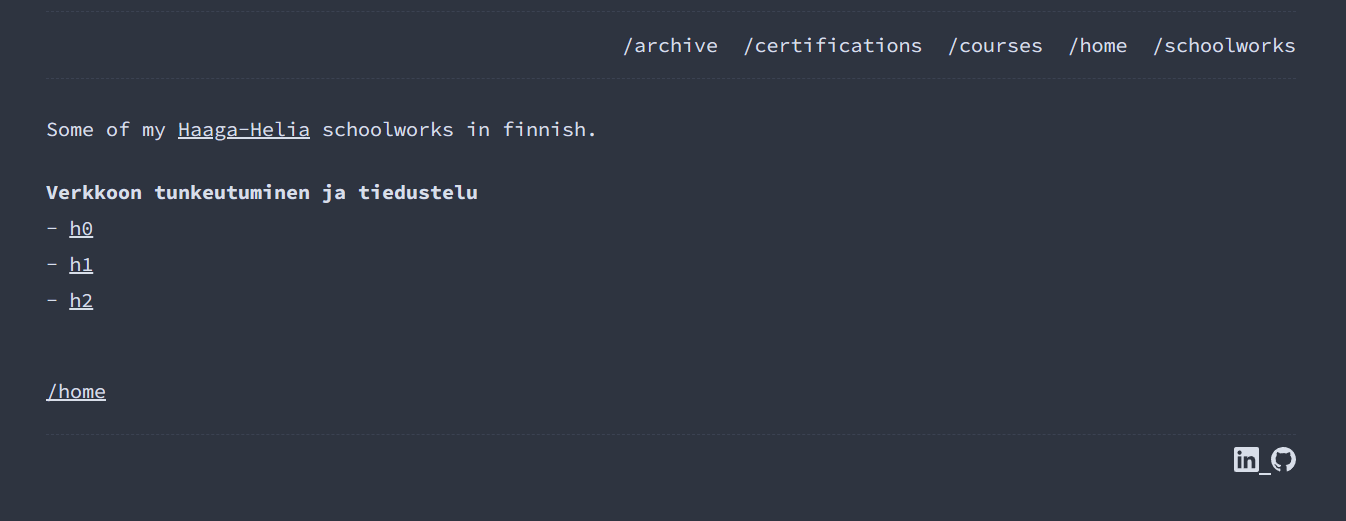The image size is (1346, 521).
Task: Open the h1 schoolwork link
Action: click(x=81, y=265)
